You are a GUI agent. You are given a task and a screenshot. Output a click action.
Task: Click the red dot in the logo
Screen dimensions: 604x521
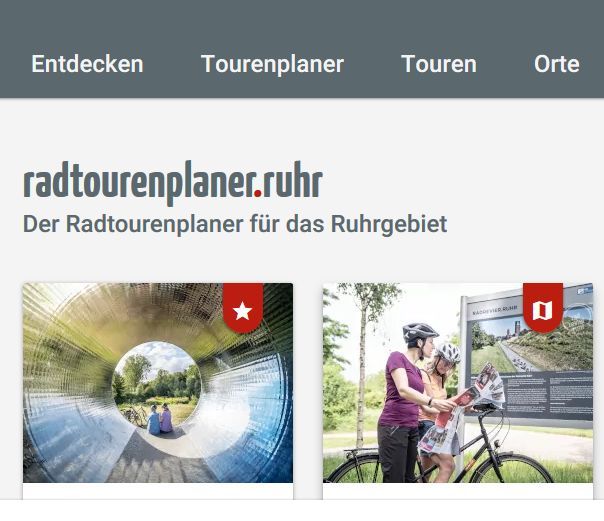[x=257, y=193]
